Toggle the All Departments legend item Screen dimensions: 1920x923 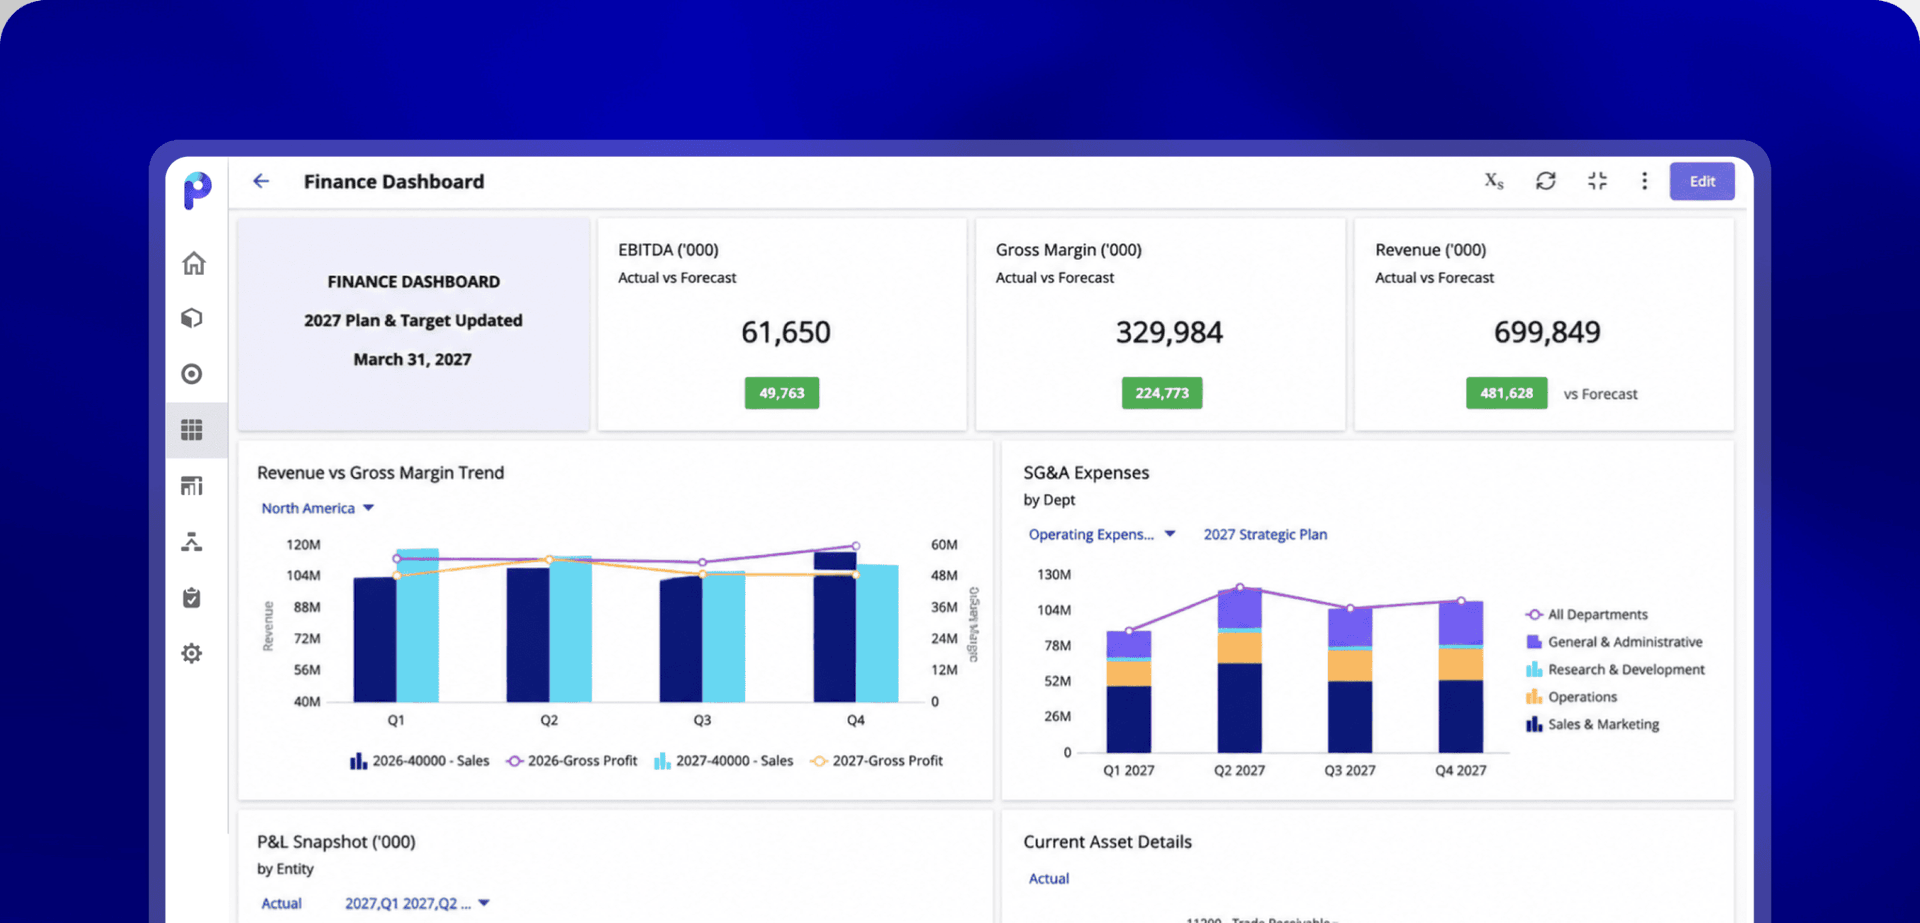tap(1586, 614)
